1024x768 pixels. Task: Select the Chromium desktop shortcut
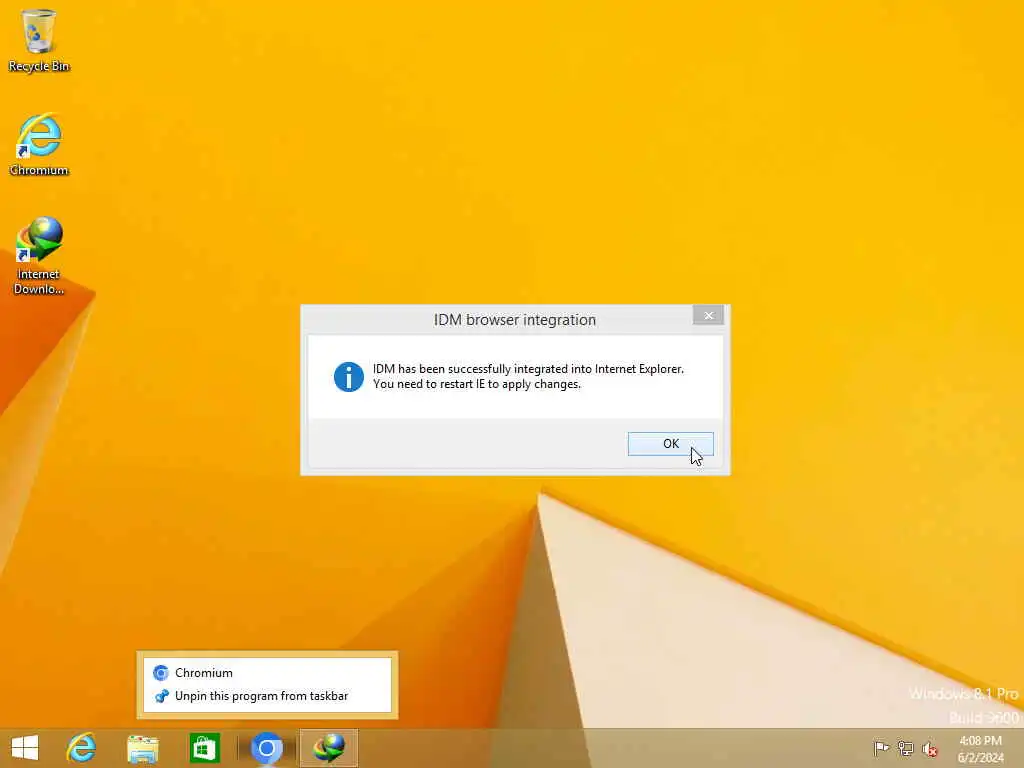tap(39, 144)
